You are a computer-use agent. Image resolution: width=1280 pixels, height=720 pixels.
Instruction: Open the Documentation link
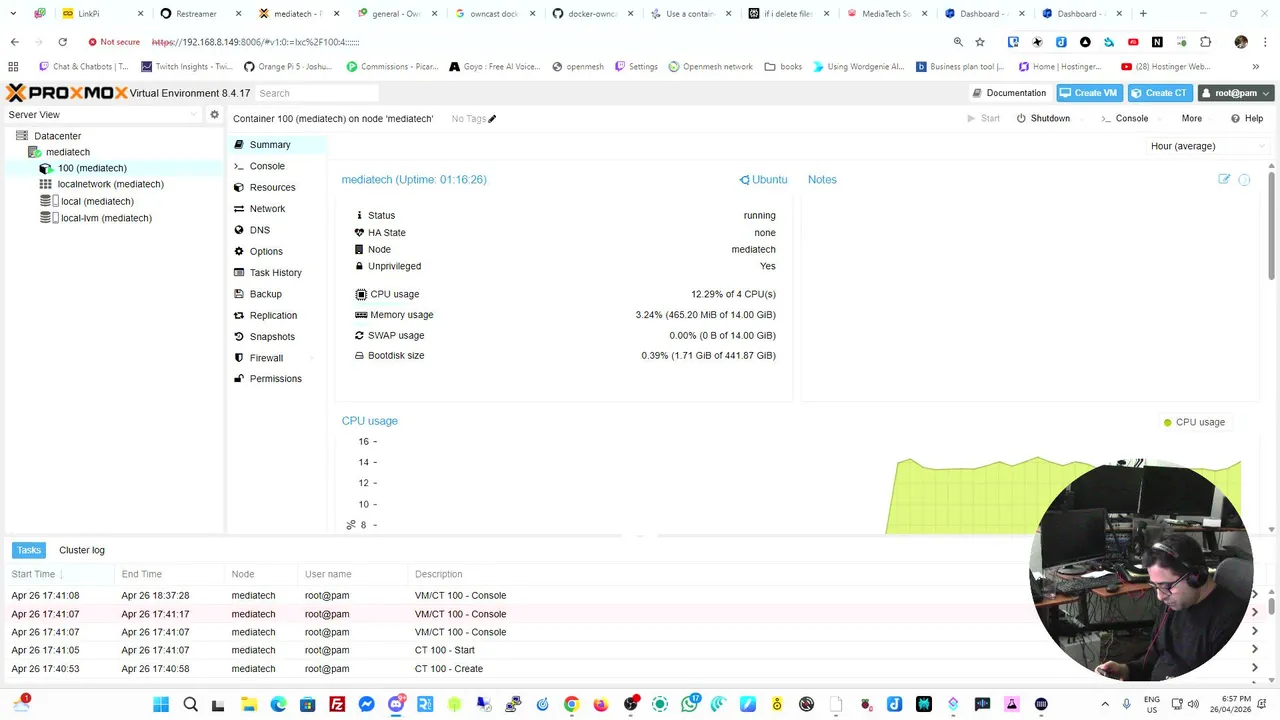[1009, 93]
